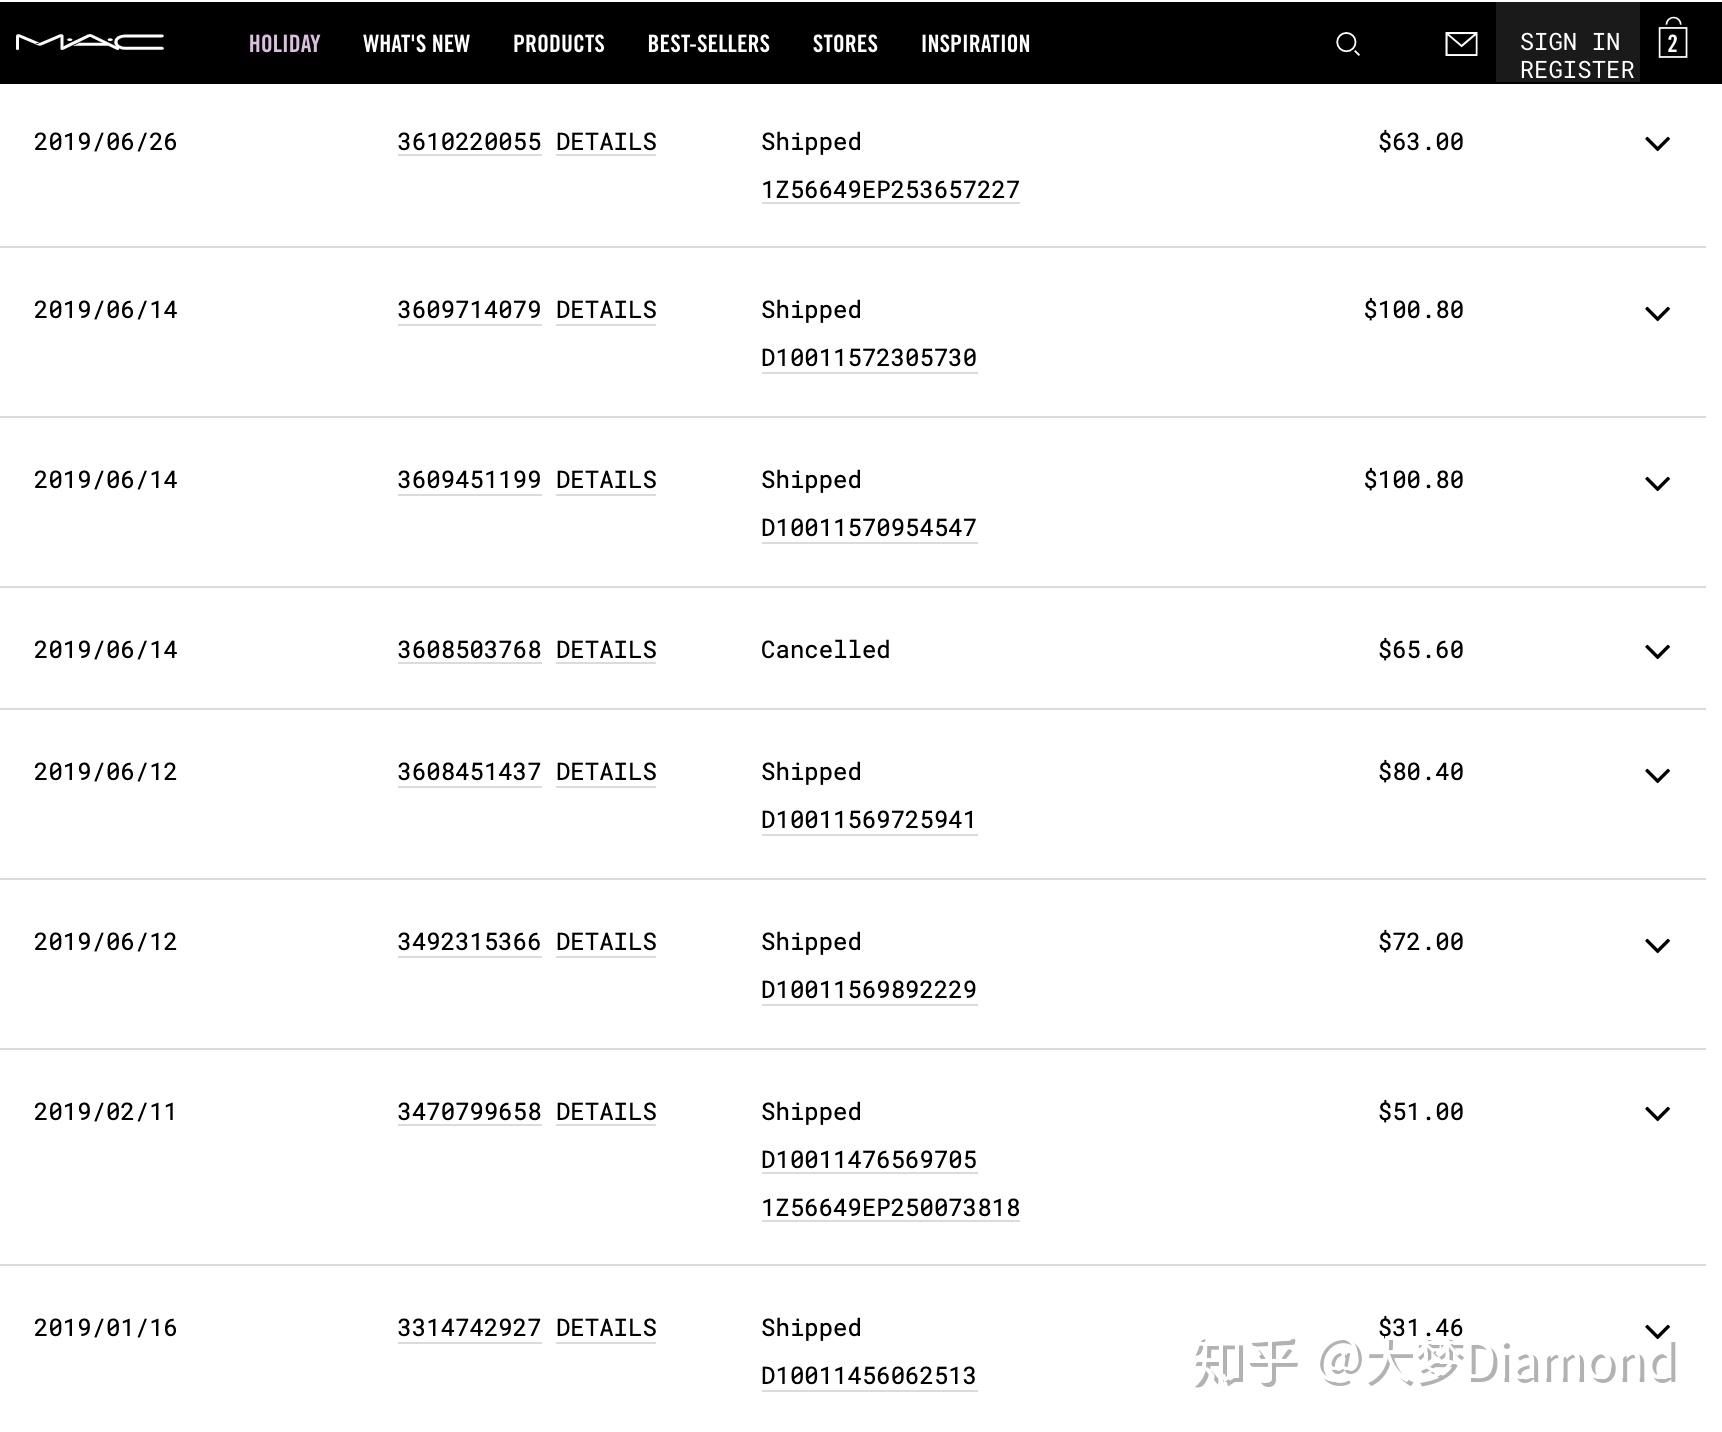Track shipment D10011570954547
1722x1432 pixels.
coord(868,528)
